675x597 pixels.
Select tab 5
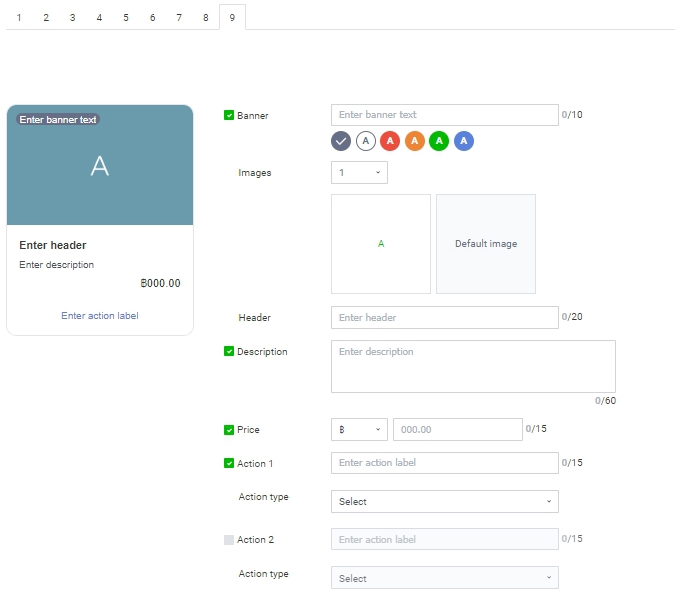pyautogui.click(x=126, y=18)
